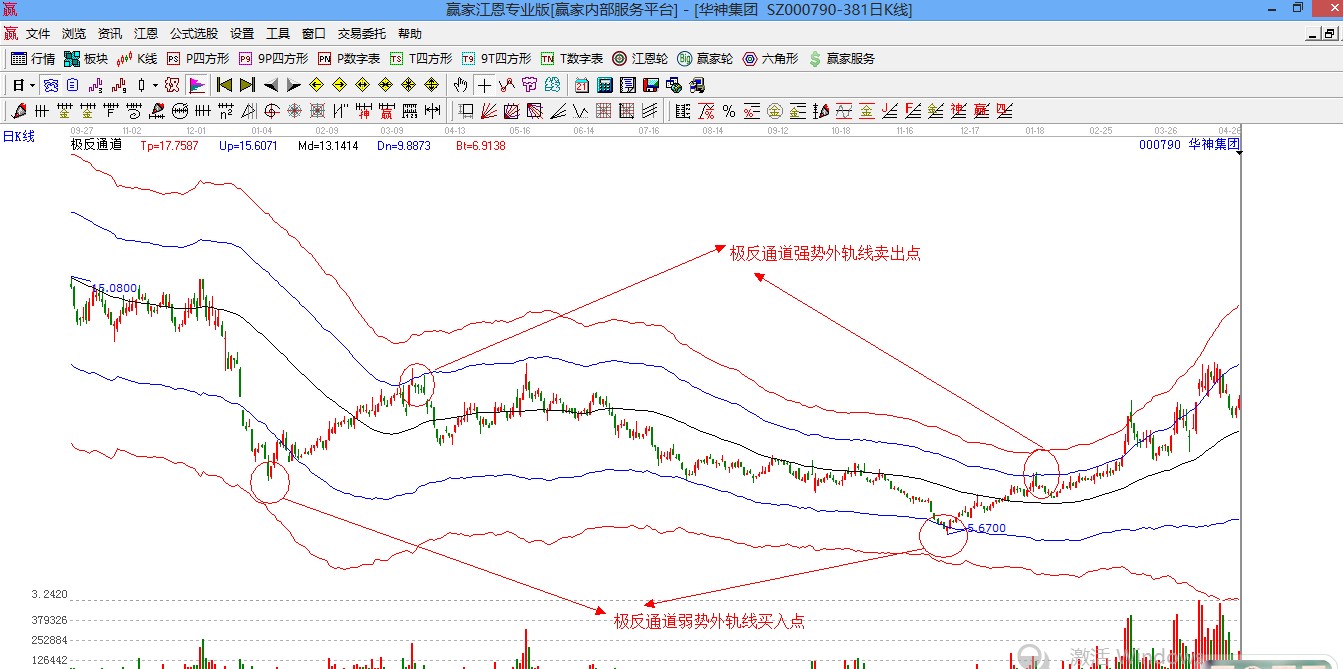
Task: Open the 交易委托 menu
Action: (361, 34)
